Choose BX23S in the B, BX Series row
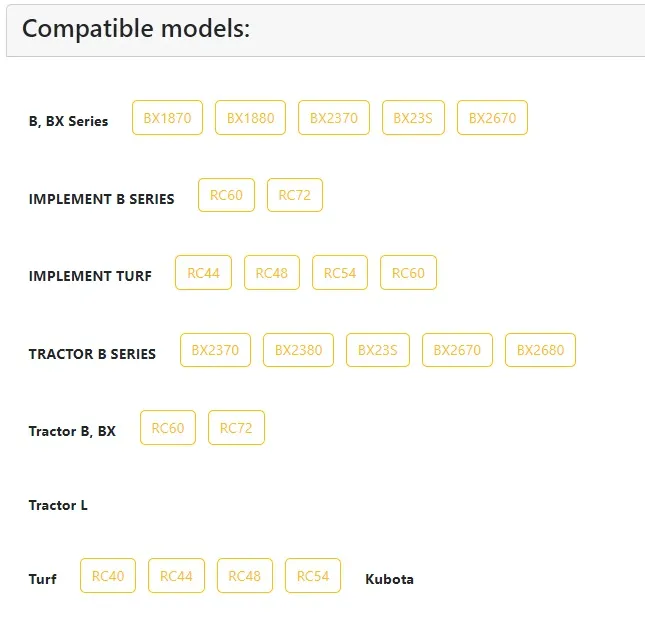645x641 pixels. pyautogui.click(x=413, y=118)
